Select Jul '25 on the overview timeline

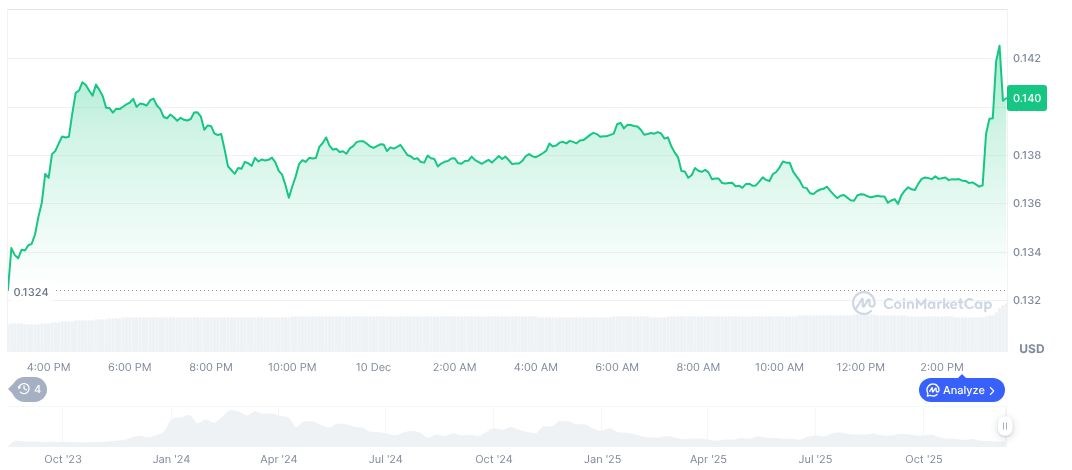click(816, 460)
